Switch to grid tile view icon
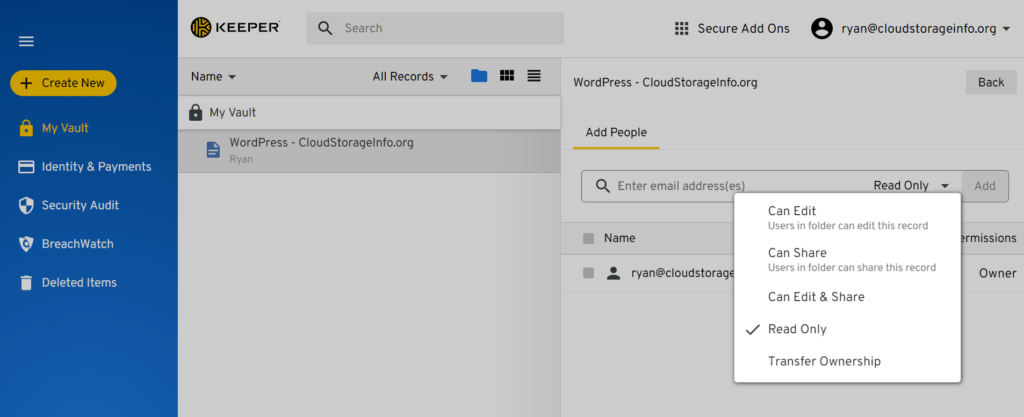 (507, 76)
